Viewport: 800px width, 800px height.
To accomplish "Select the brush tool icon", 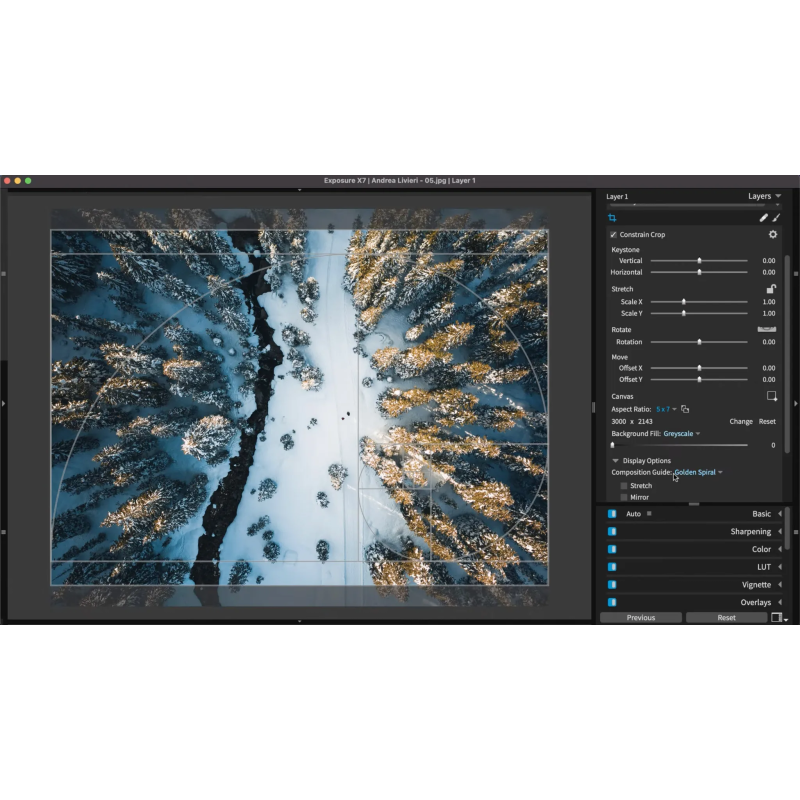I will click(x=776, y=217).
